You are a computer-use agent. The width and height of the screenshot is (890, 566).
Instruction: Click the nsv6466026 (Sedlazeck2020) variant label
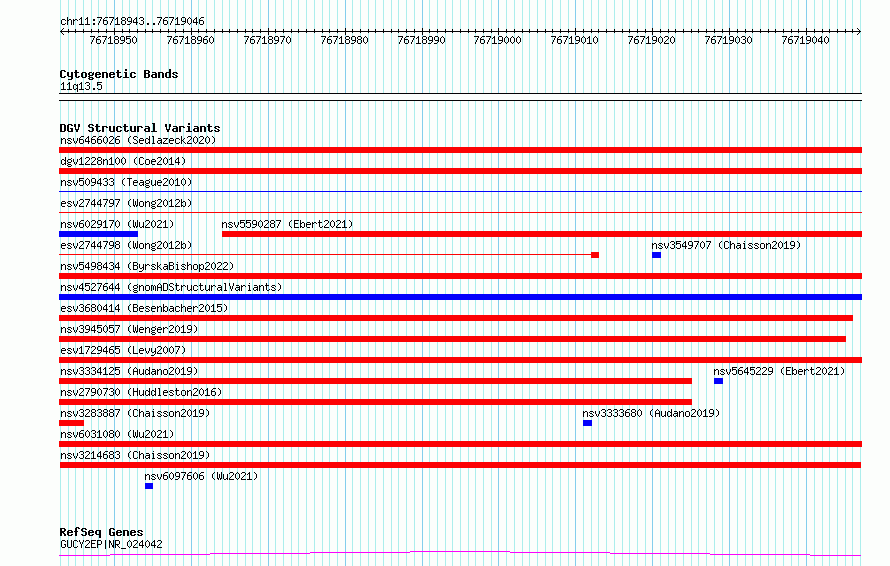click(x=138, y=140)
